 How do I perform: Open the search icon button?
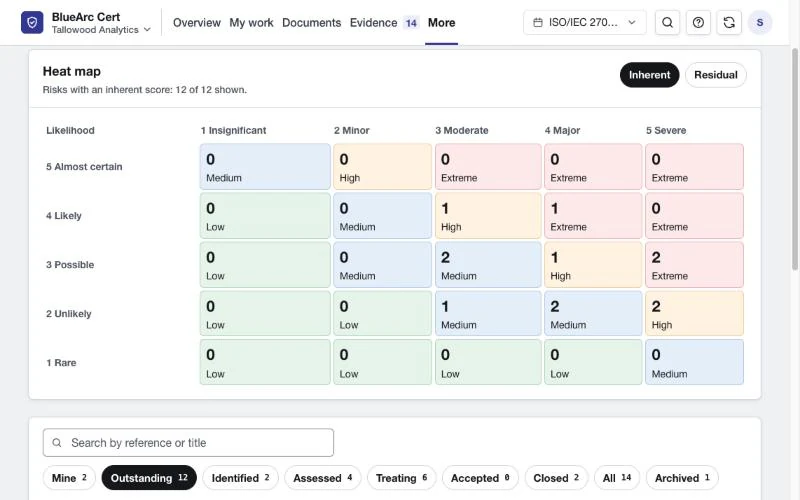click(x=667, y=22)
